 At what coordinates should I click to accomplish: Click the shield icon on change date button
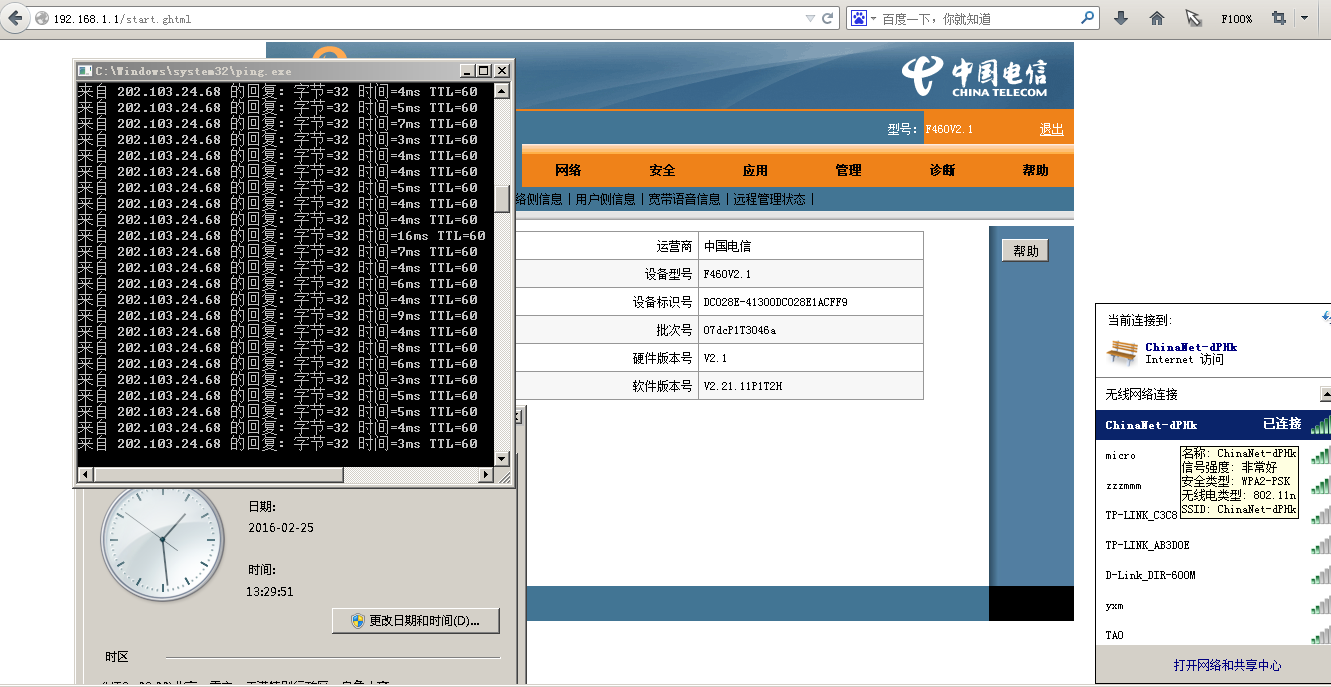358,621
